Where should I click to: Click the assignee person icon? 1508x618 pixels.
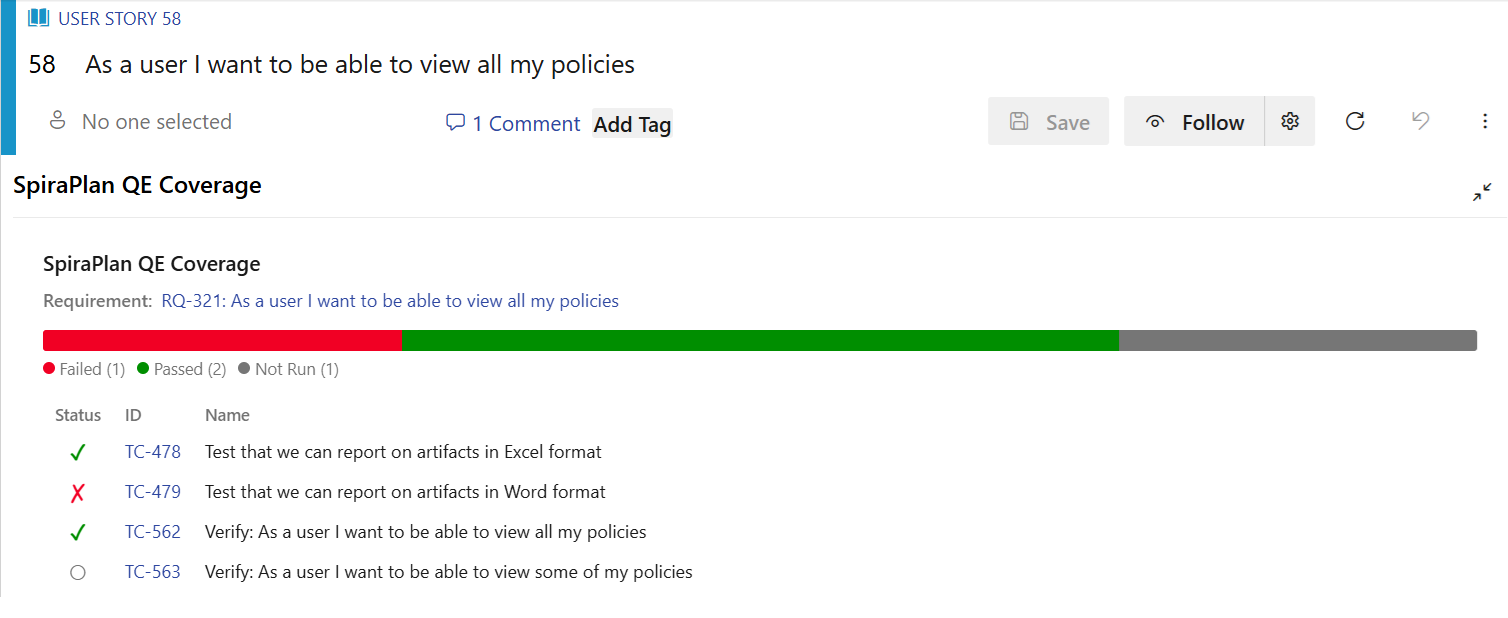point(58,121)
